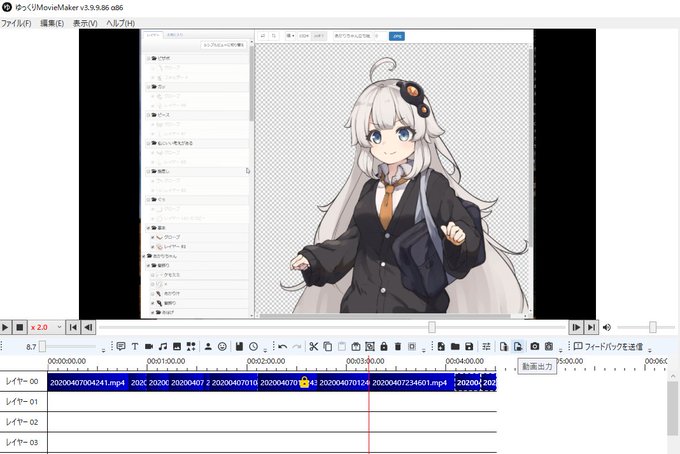Screen dimensions: 680x454
Task: Create a new project file
Action: (441, 346)
